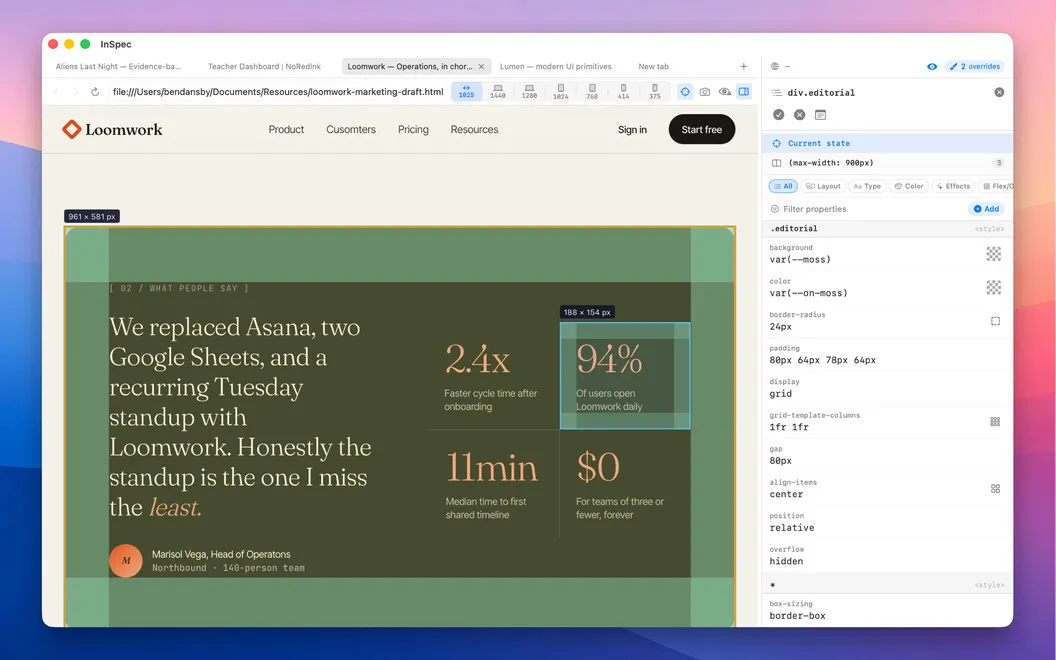
Task: Open a new tab with plus button
Action: pyautogui.click(x=744, y=67)
